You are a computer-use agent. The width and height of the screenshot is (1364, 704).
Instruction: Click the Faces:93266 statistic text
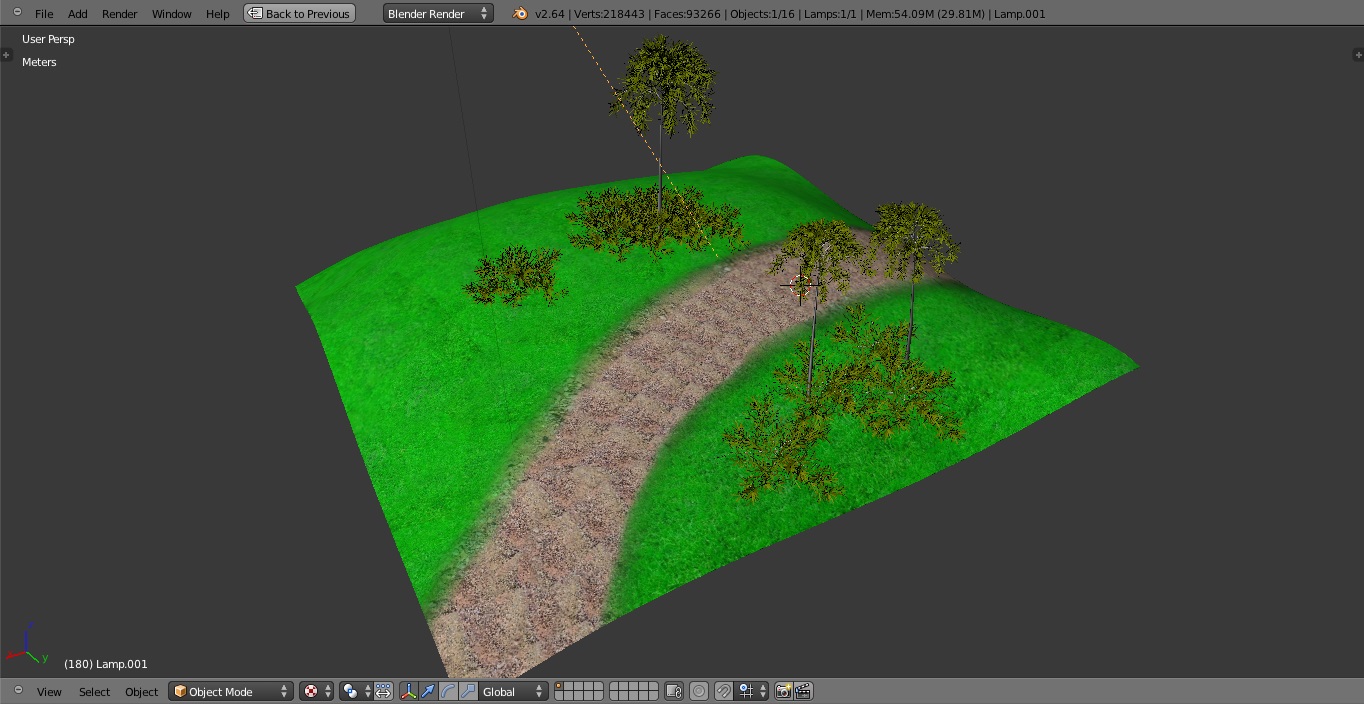[x=689, y=14]
